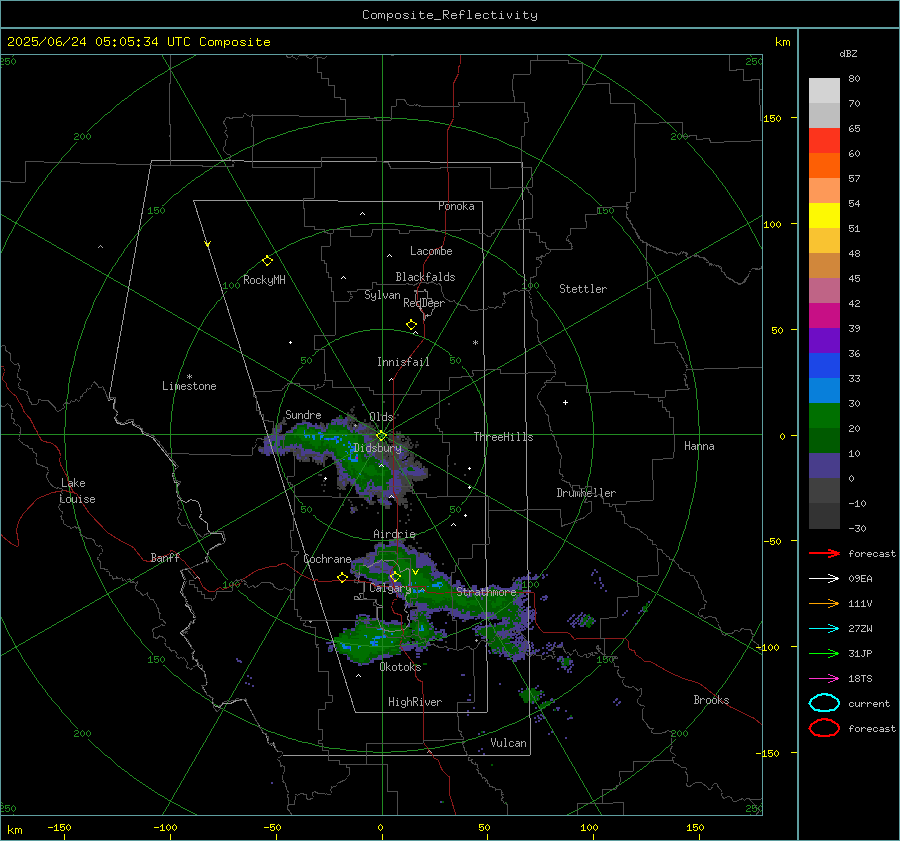Click the Banff town label

click(165, 558)
